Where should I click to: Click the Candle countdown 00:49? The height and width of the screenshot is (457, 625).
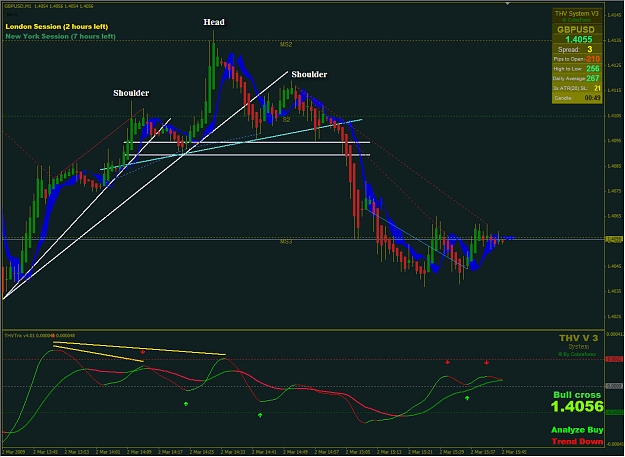(592, 98)
